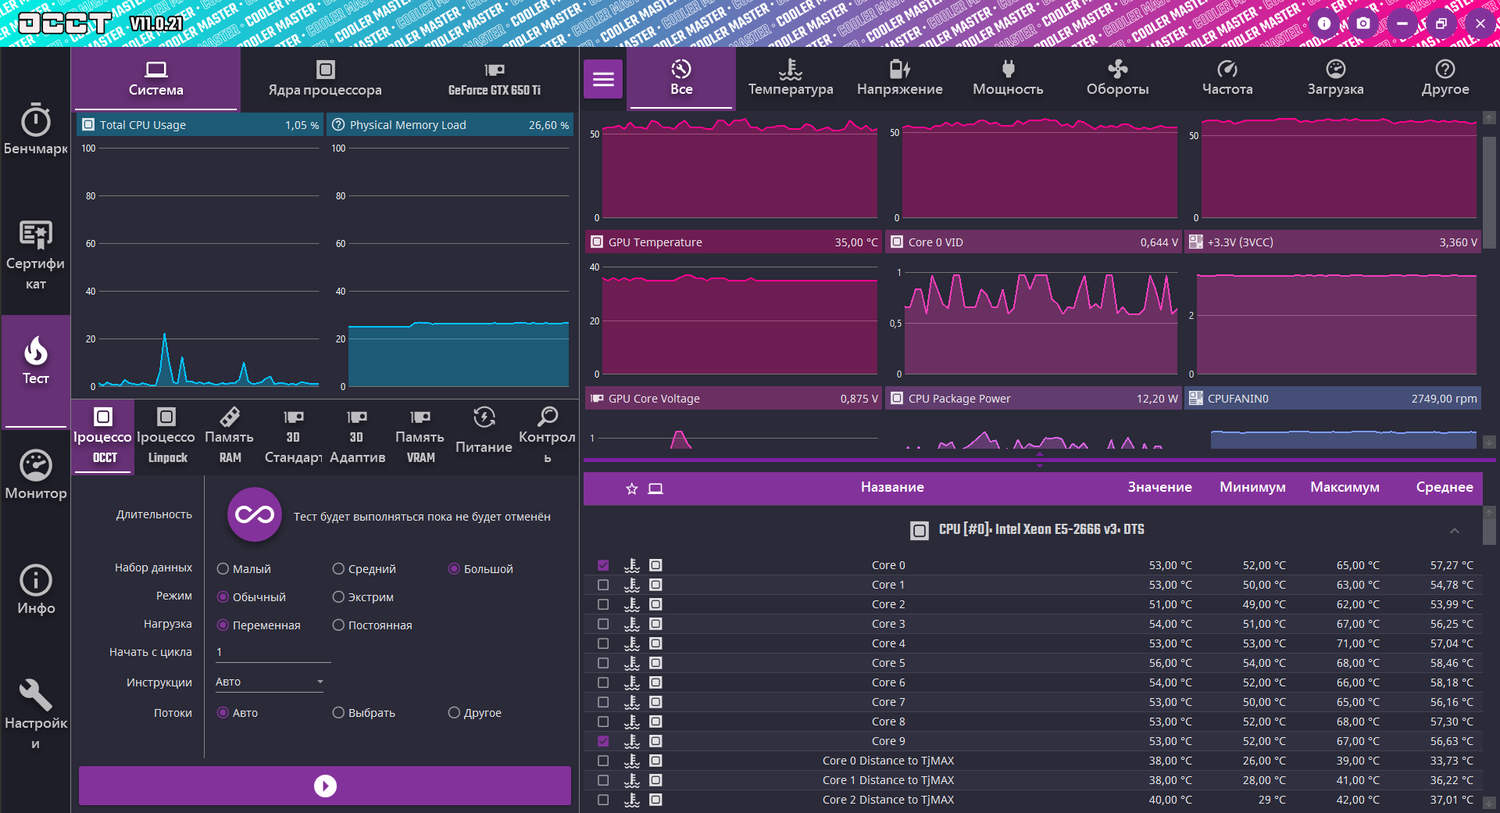Click the infinity duration icon

coord(254,515)
